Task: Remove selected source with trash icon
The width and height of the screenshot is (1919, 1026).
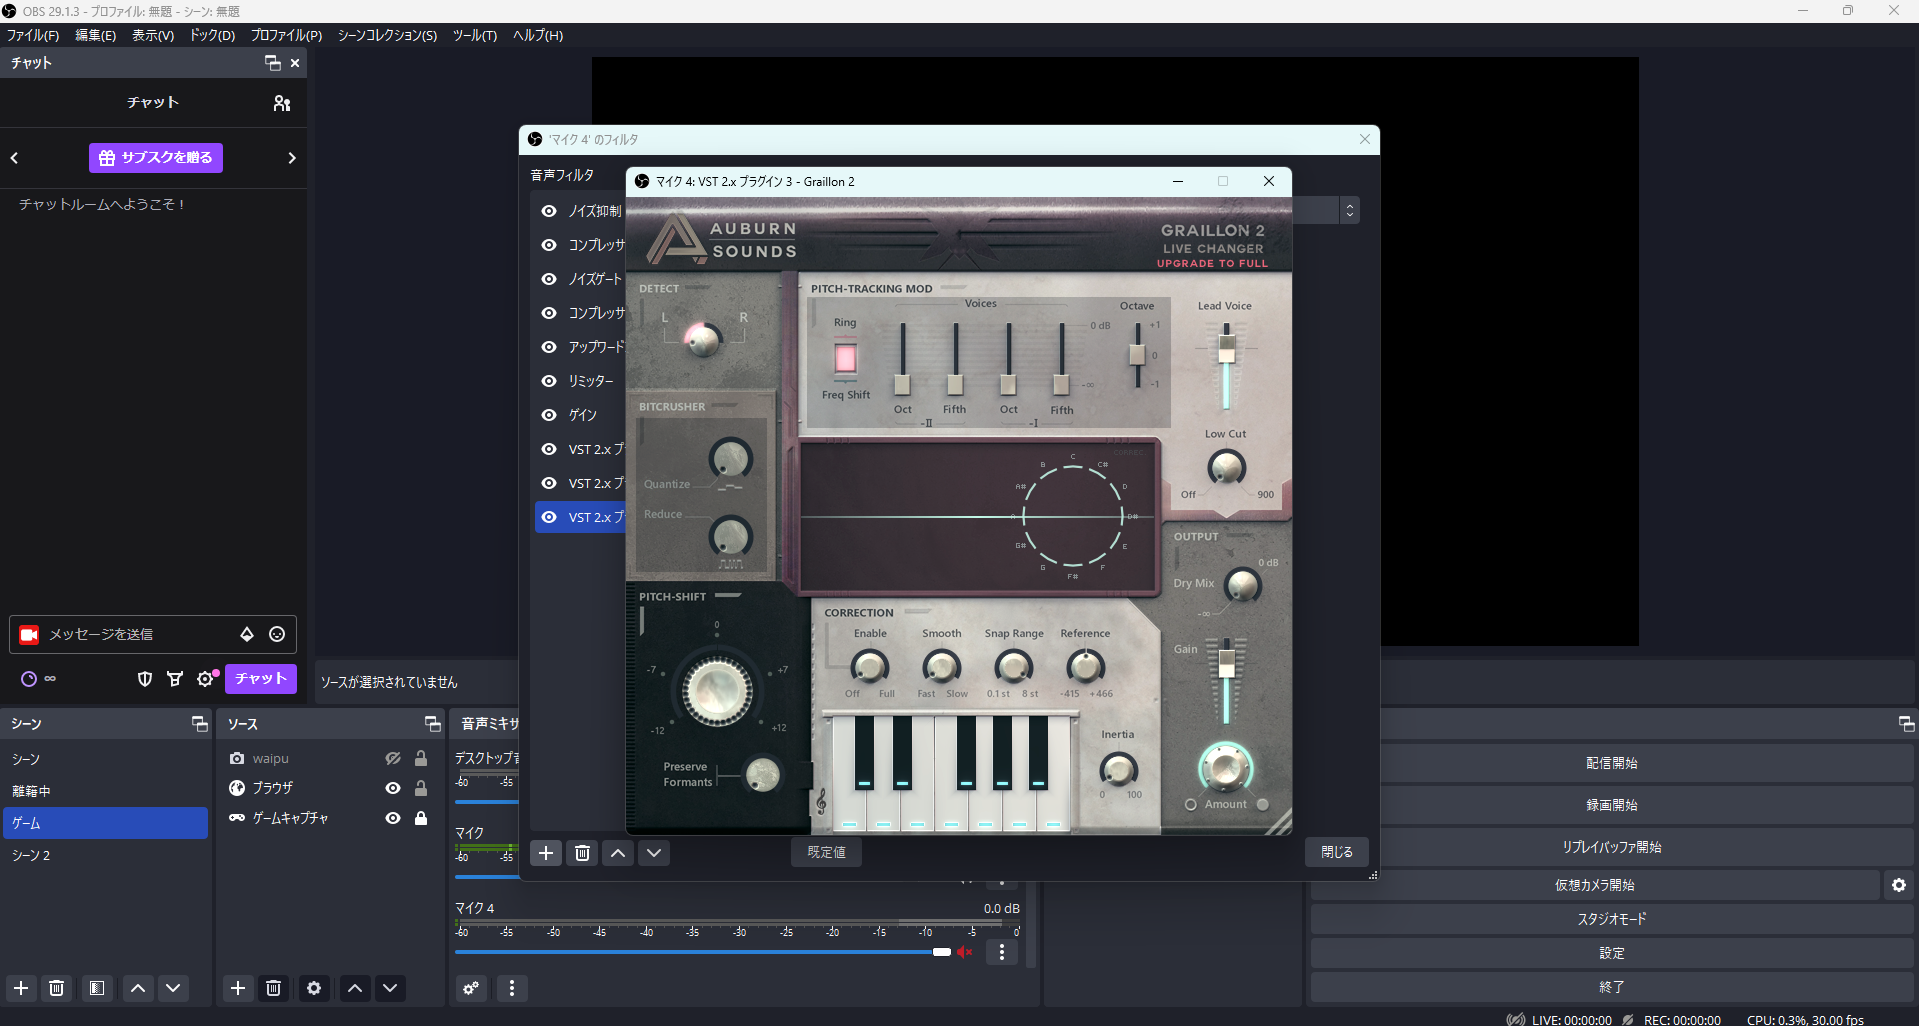Action: (273, 988)
